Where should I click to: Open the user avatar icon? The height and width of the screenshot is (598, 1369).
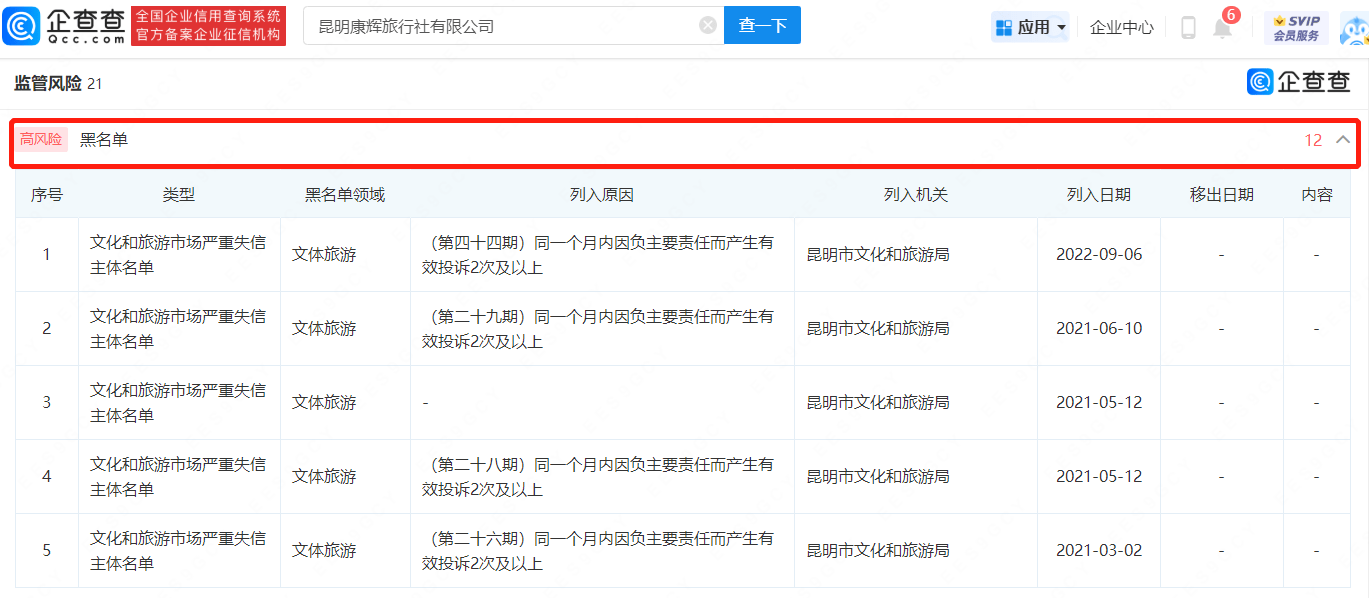click(1353, 29)
